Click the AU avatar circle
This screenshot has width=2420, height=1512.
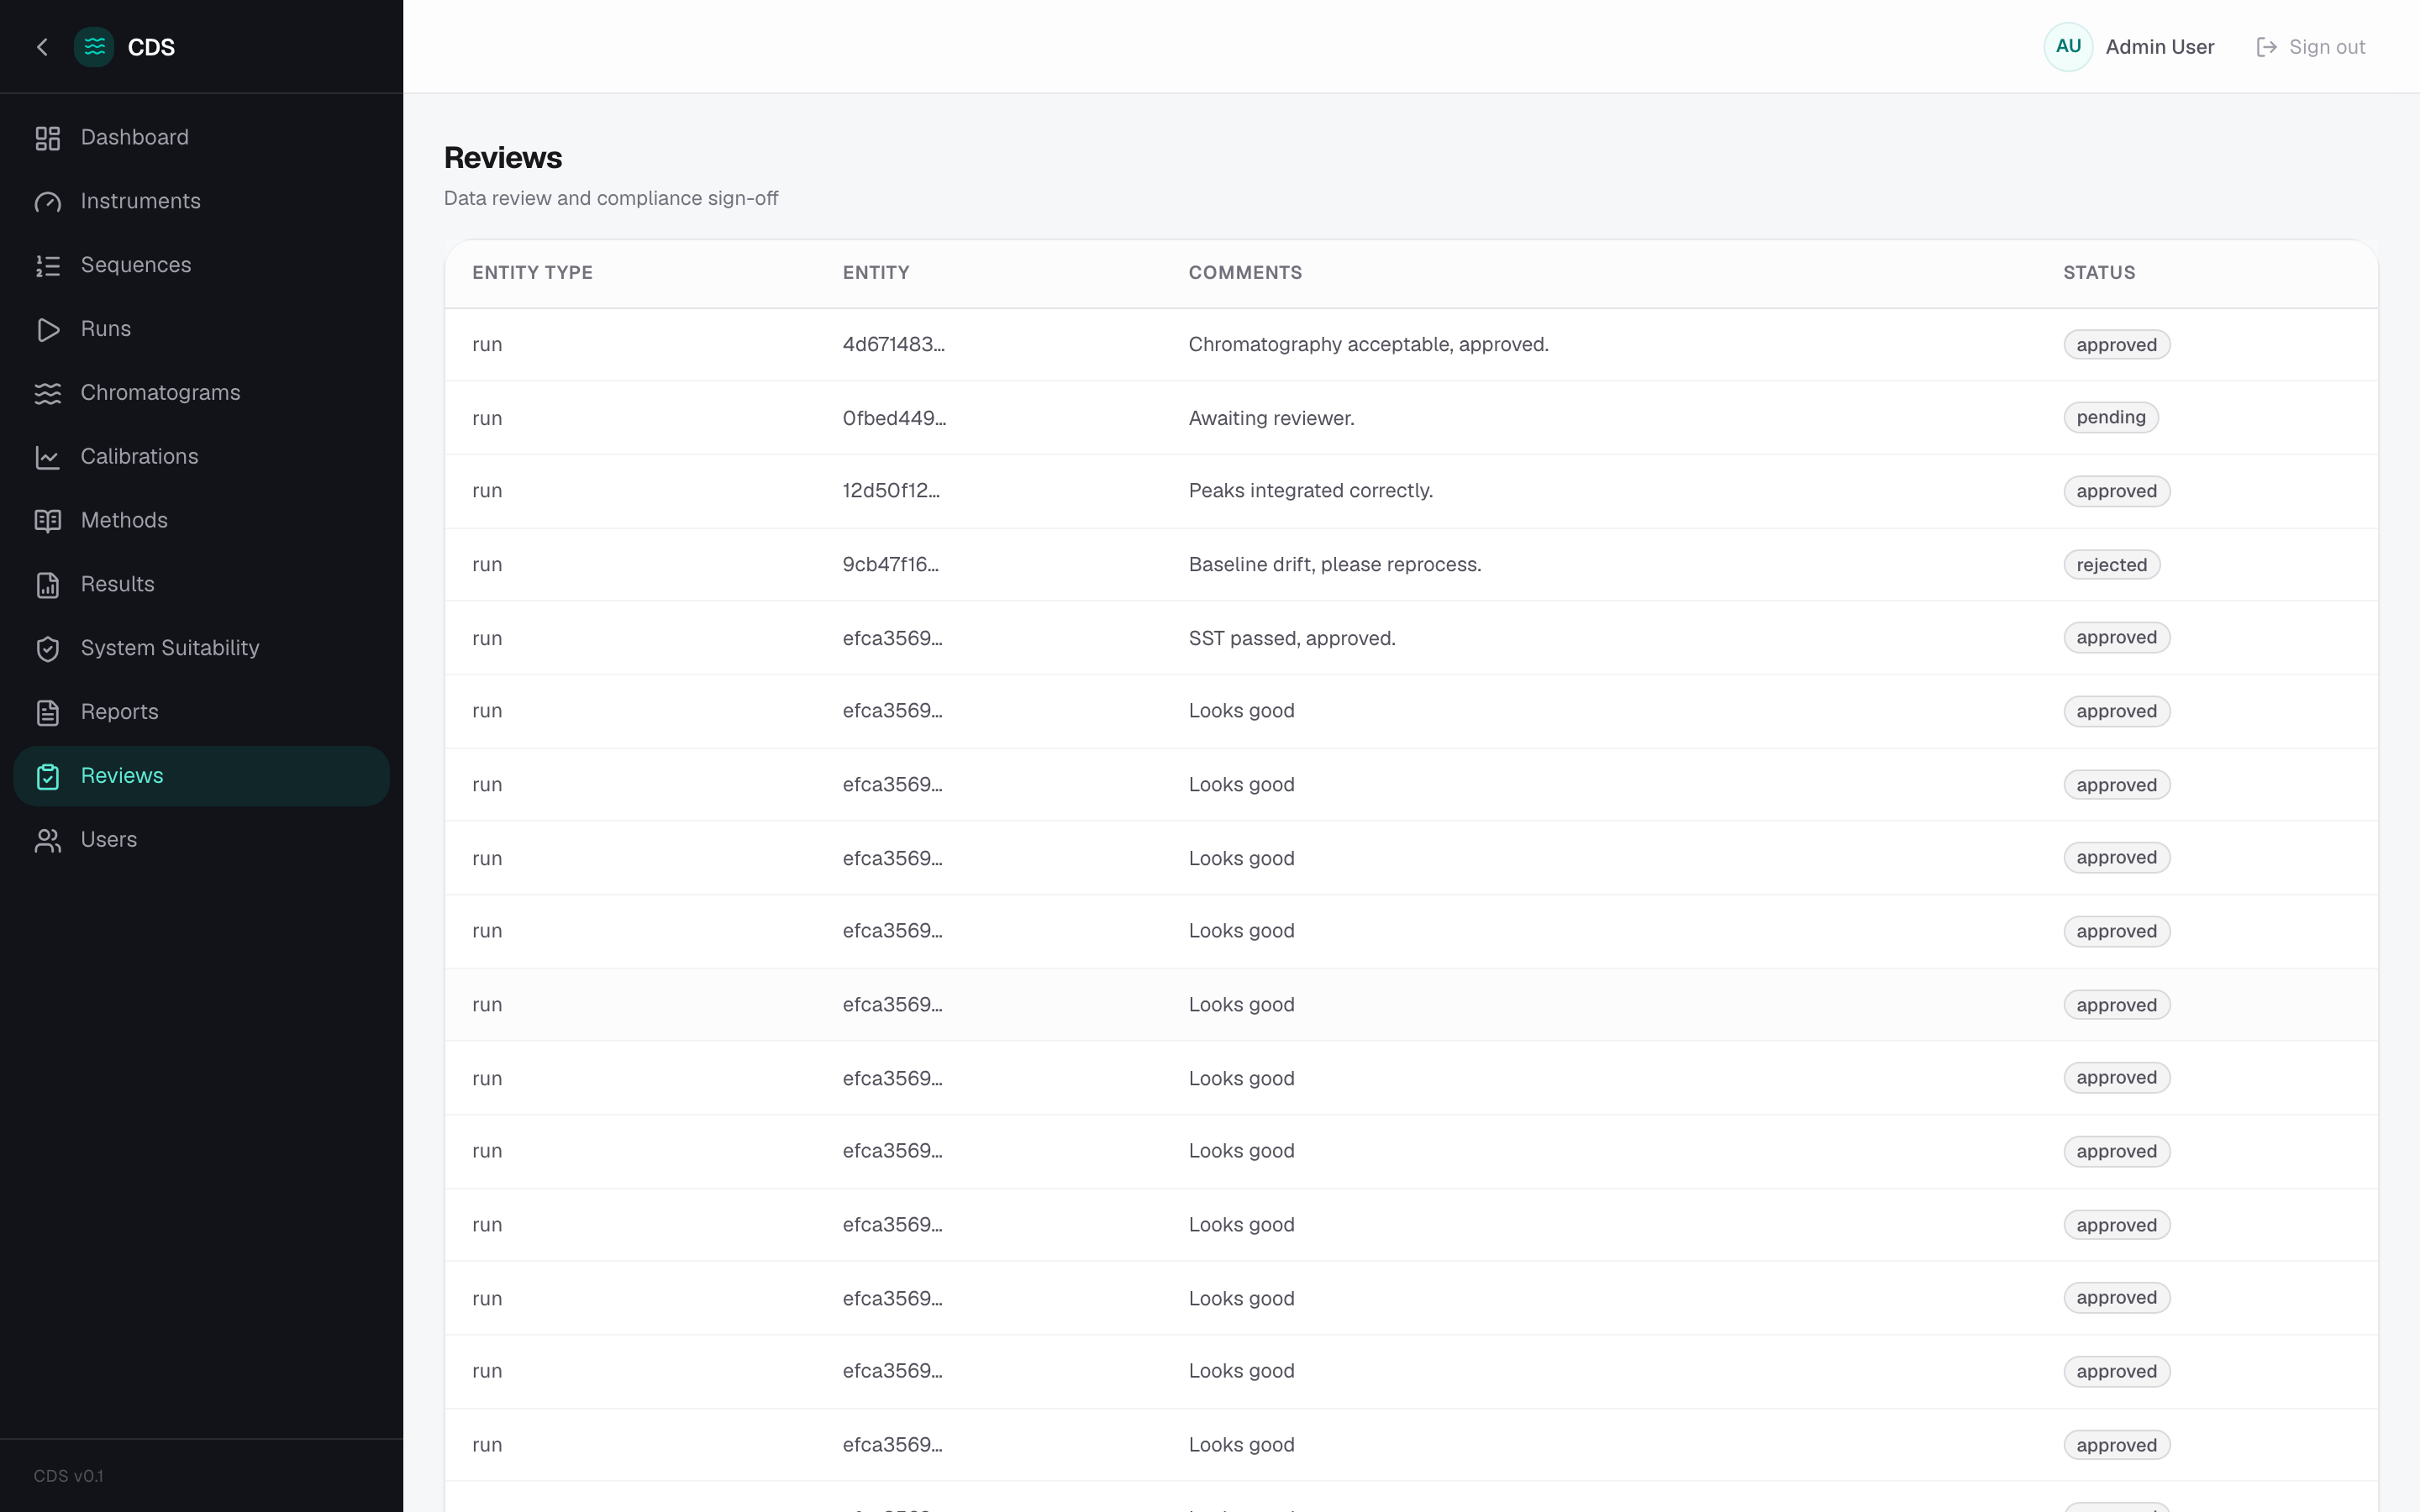2068,47
